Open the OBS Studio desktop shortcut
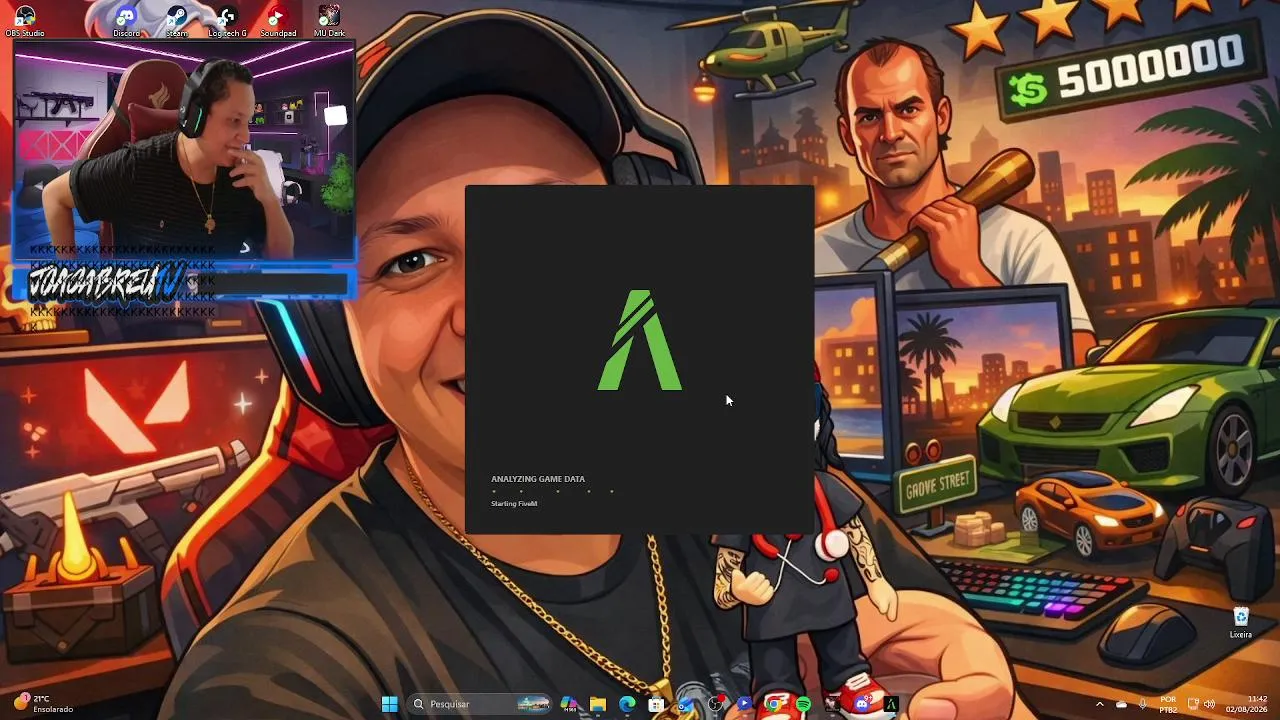1280x720 pixels. pos(25,21)
